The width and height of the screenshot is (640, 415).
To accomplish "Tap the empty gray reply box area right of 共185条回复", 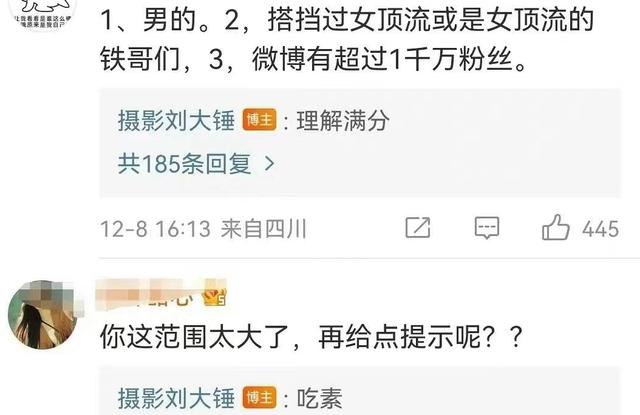I will [x=449, y=164].
